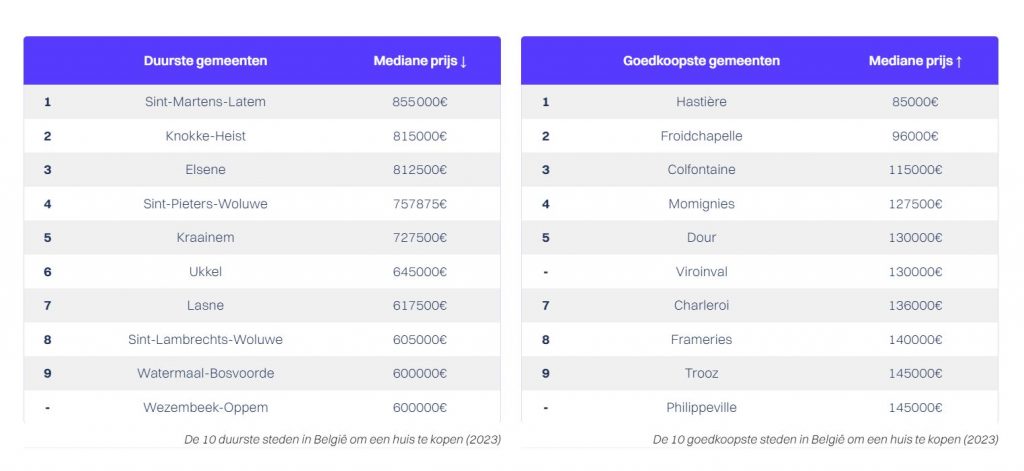Sort by the Mediane prijs ascending arrow header

(x=915, y=61)
